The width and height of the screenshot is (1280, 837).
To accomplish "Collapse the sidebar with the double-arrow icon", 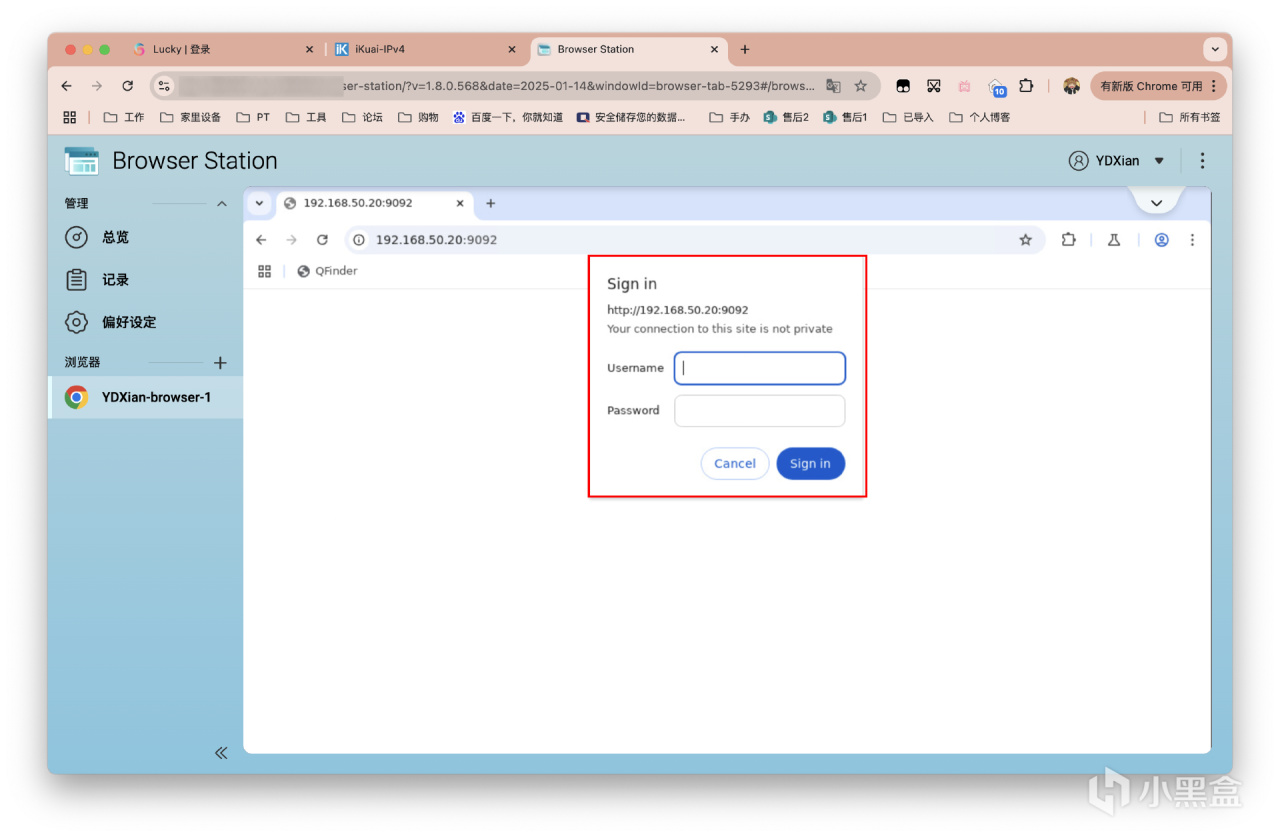I will pos(221,753).
